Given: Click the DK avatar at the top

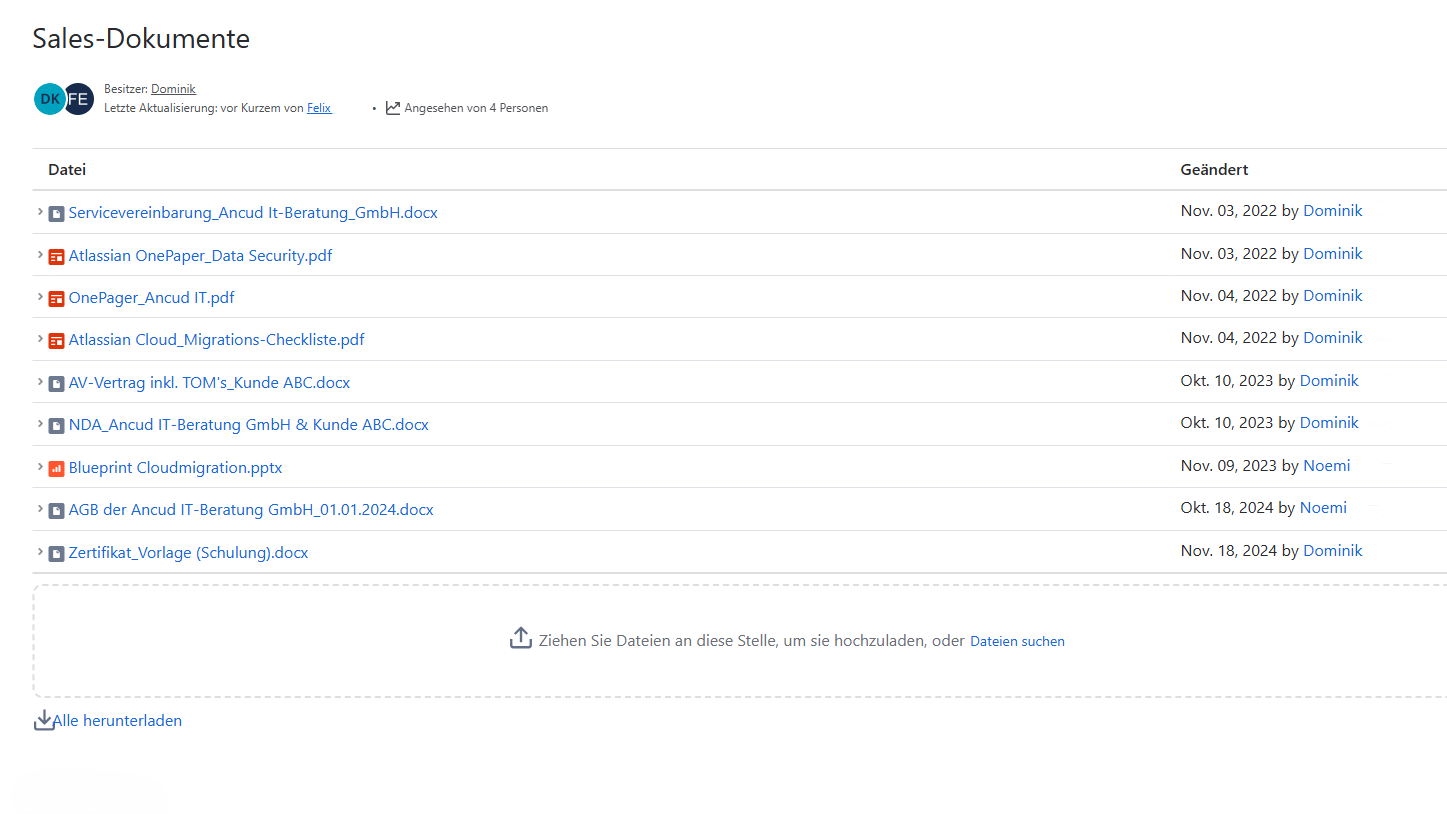Looking at the screenshot, I should point(49,99).
